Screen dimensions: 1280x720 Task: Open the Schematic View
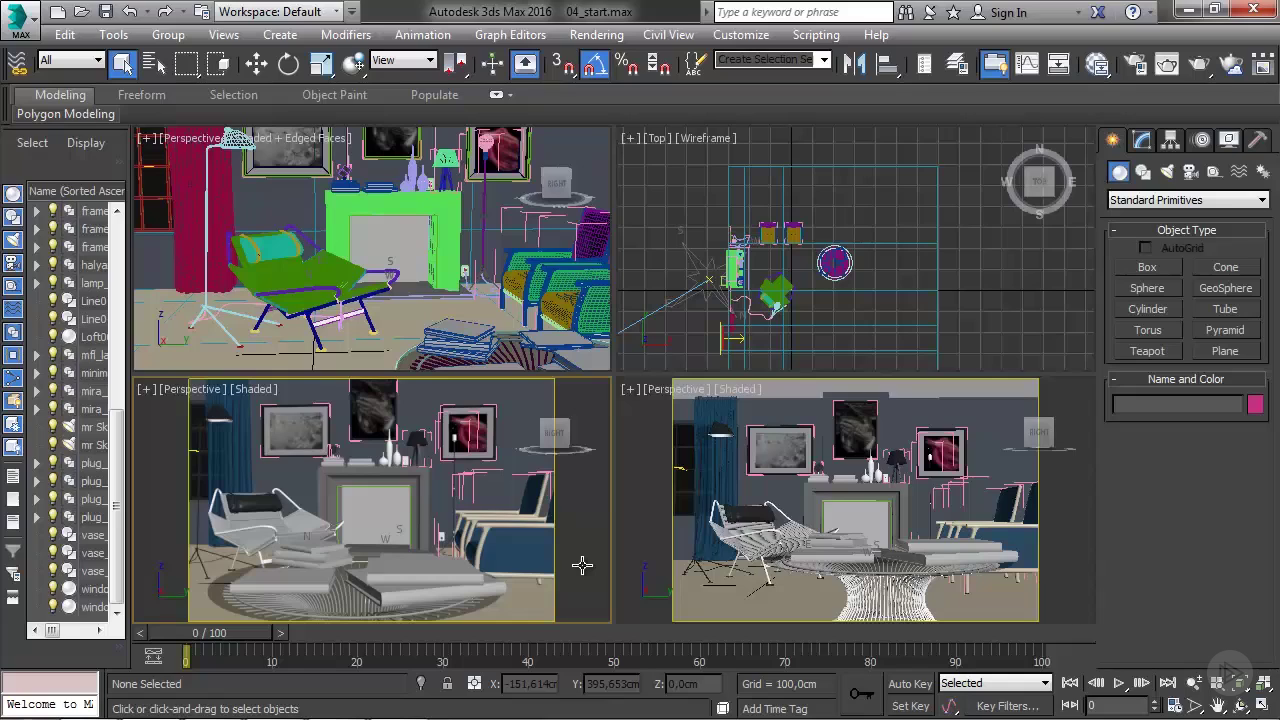point(1059,63)
